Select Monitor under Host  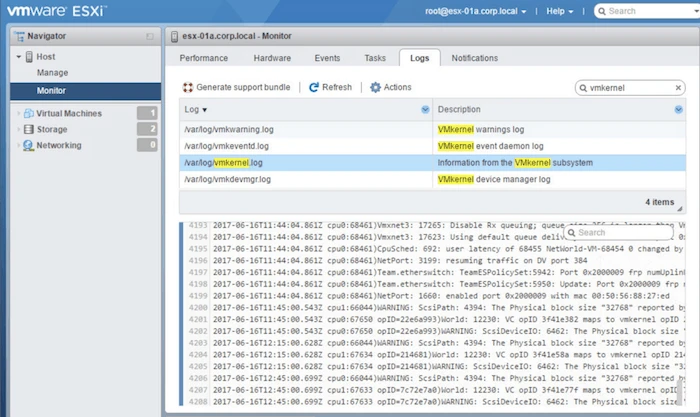click(86, 91)
